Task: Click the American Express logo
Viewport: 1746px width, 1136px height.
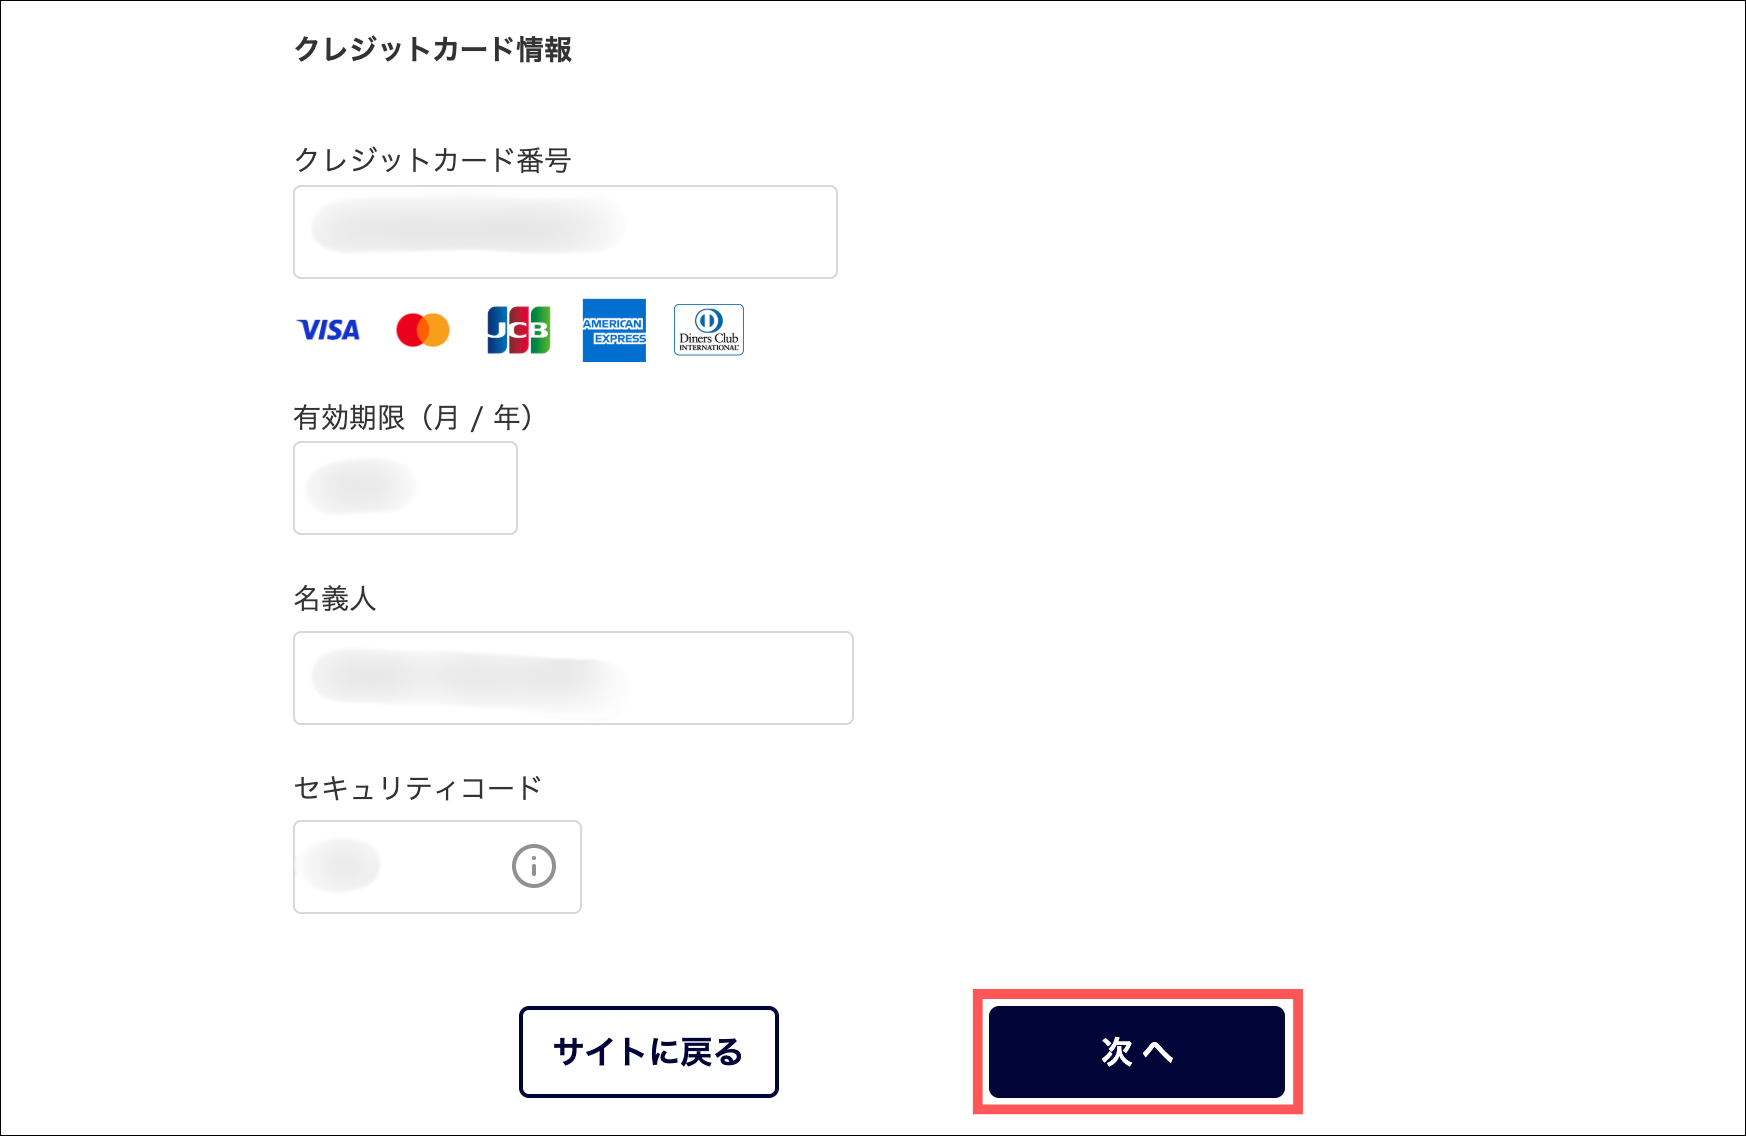Action: [614, 330]
